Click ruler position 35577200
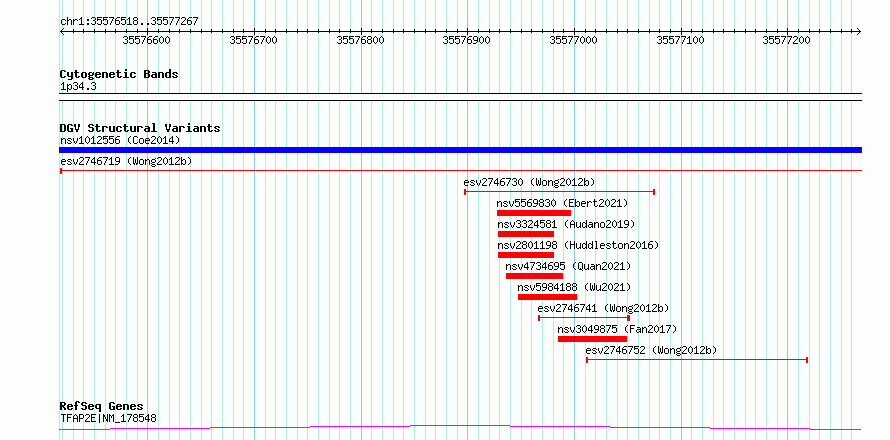Screen dimensions: 890x440 (x=787, y=40)
